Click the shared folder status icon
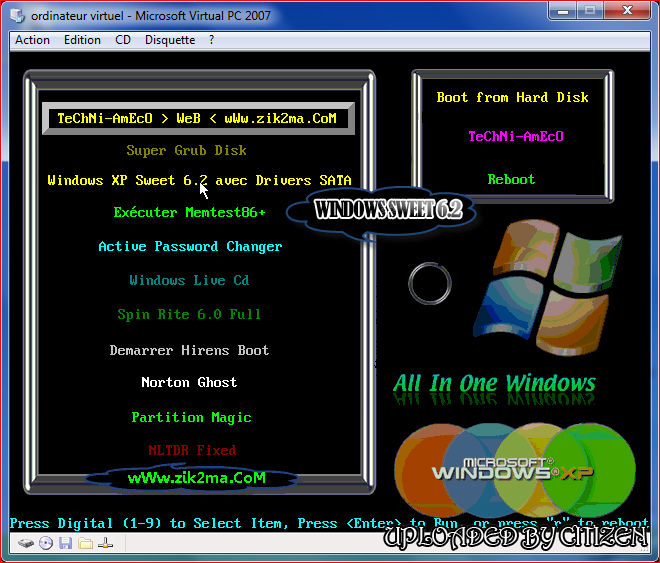Screen dimensions: 660x563 click(85, 543)
